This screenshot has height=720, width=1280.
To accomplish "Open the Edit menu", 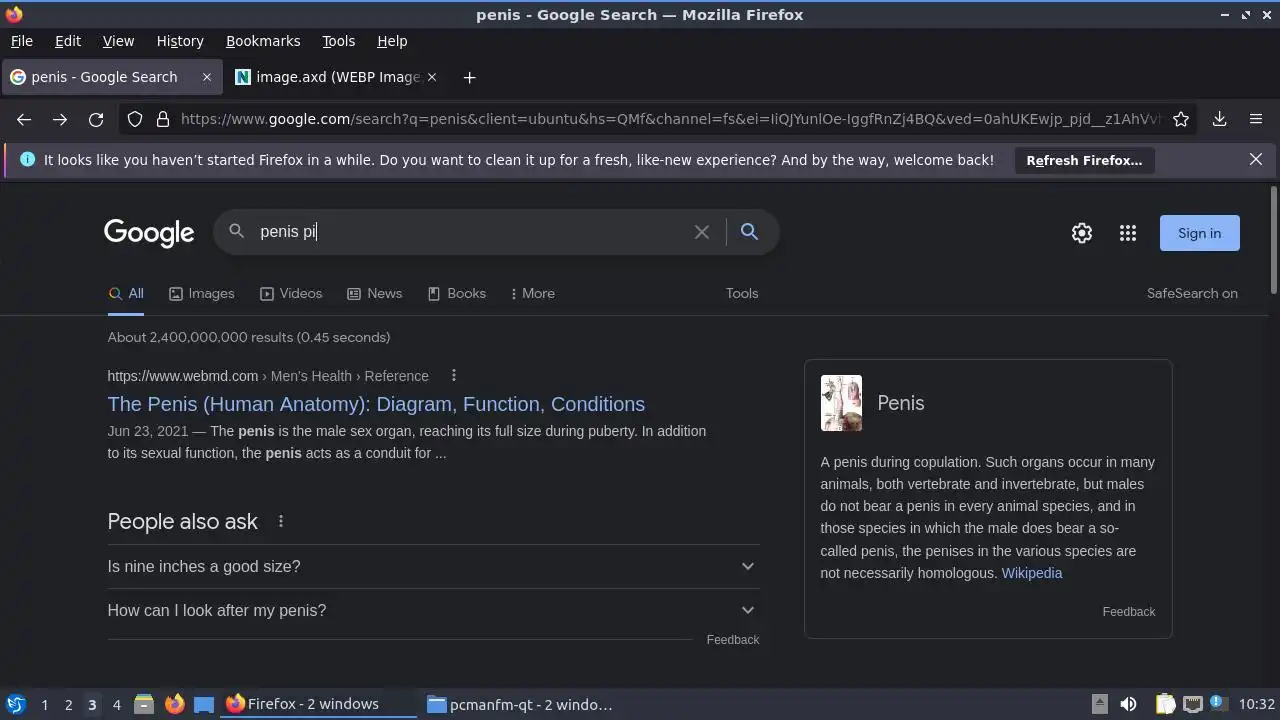I will (68, 41).
